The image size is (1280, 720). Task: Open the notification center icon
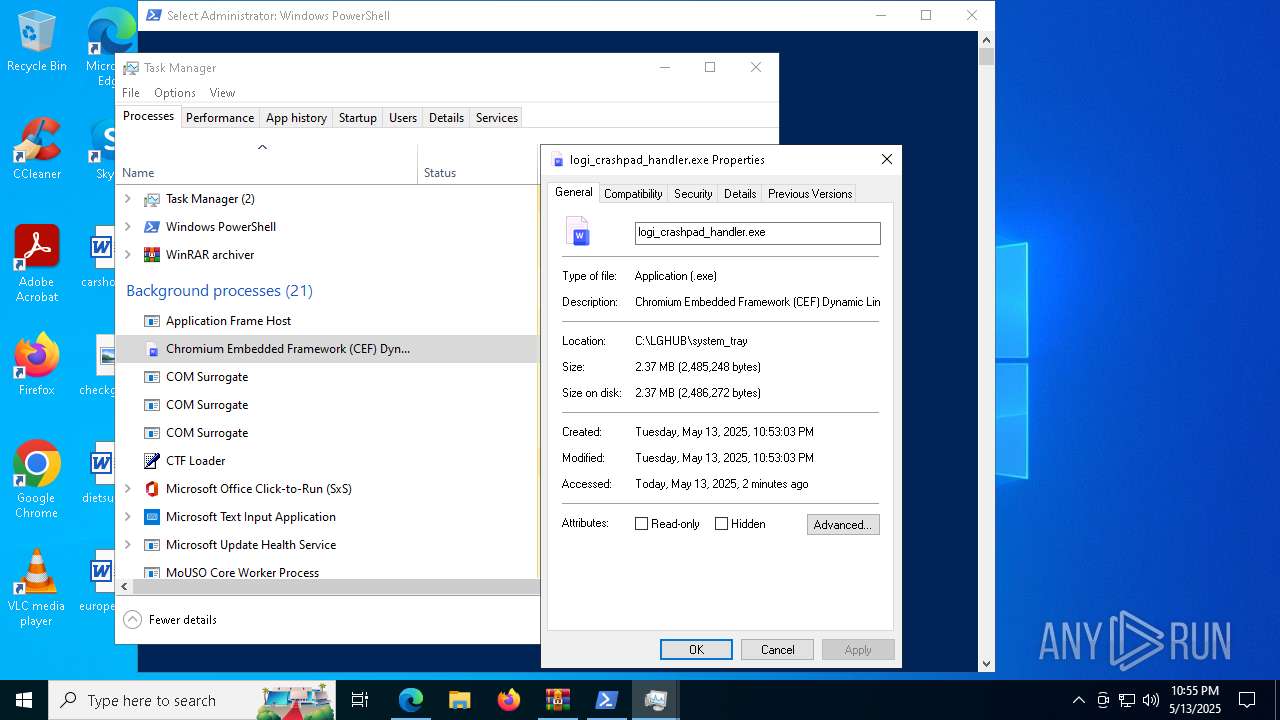1247,700
